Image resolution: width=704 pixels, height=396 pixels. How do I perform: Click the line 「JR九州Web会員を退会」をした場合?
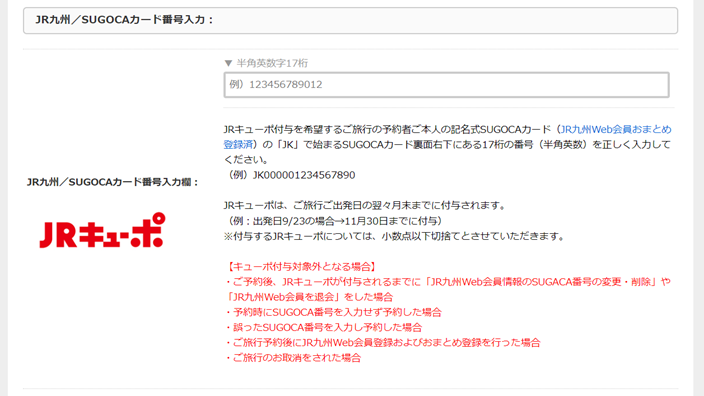click(x=309, y=297)
